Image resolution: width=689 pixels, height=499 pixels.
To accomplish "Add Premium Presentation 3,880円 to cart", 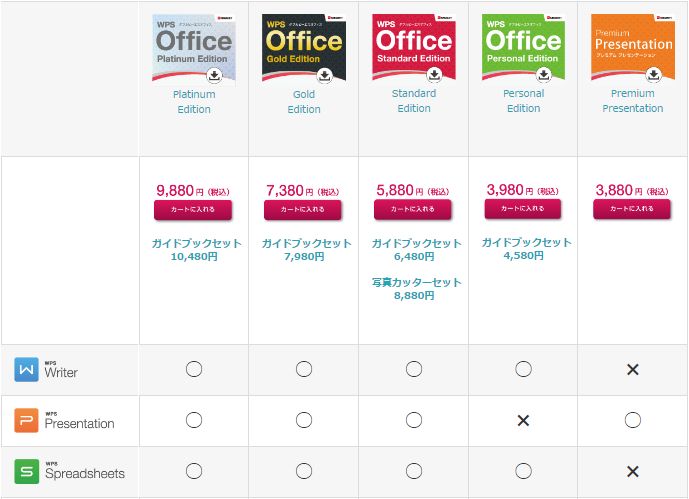I will (632, 209).
